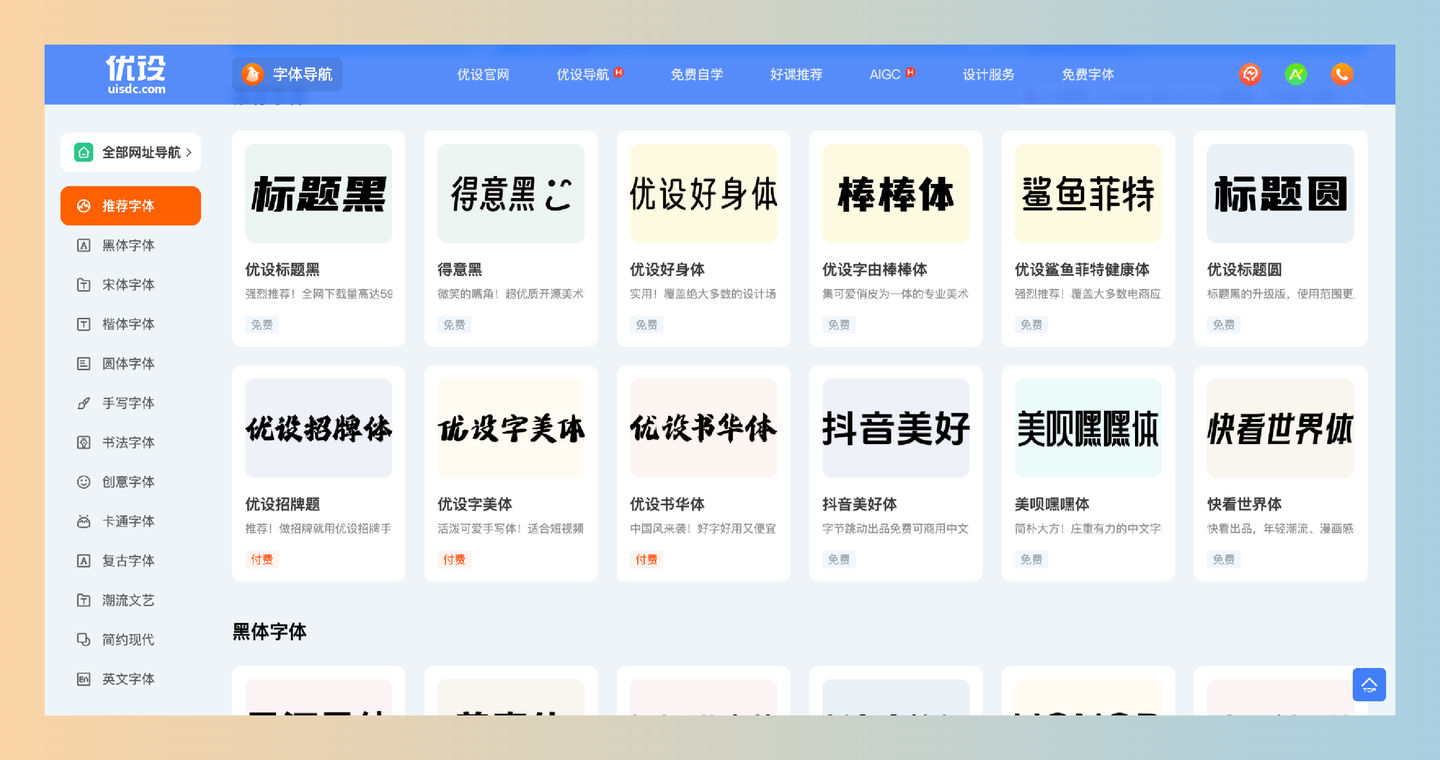Click the 黑体字体 section heading

(x=270, y=632)
